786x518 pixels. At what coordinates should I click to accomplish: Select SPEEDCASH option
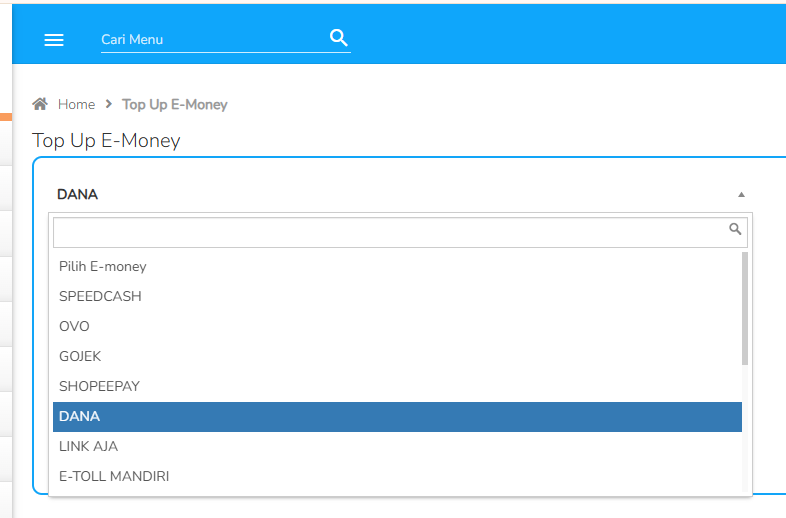pos(398,296)
